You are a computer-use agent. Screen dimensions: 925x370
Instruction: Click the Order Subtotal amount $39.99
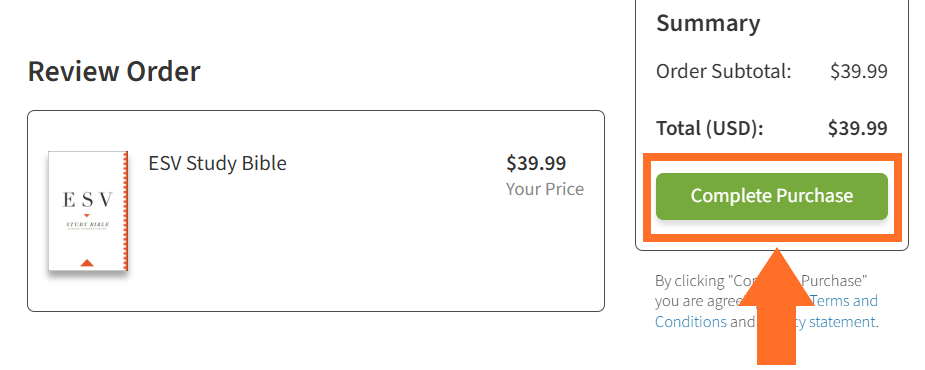coord(858,71)
